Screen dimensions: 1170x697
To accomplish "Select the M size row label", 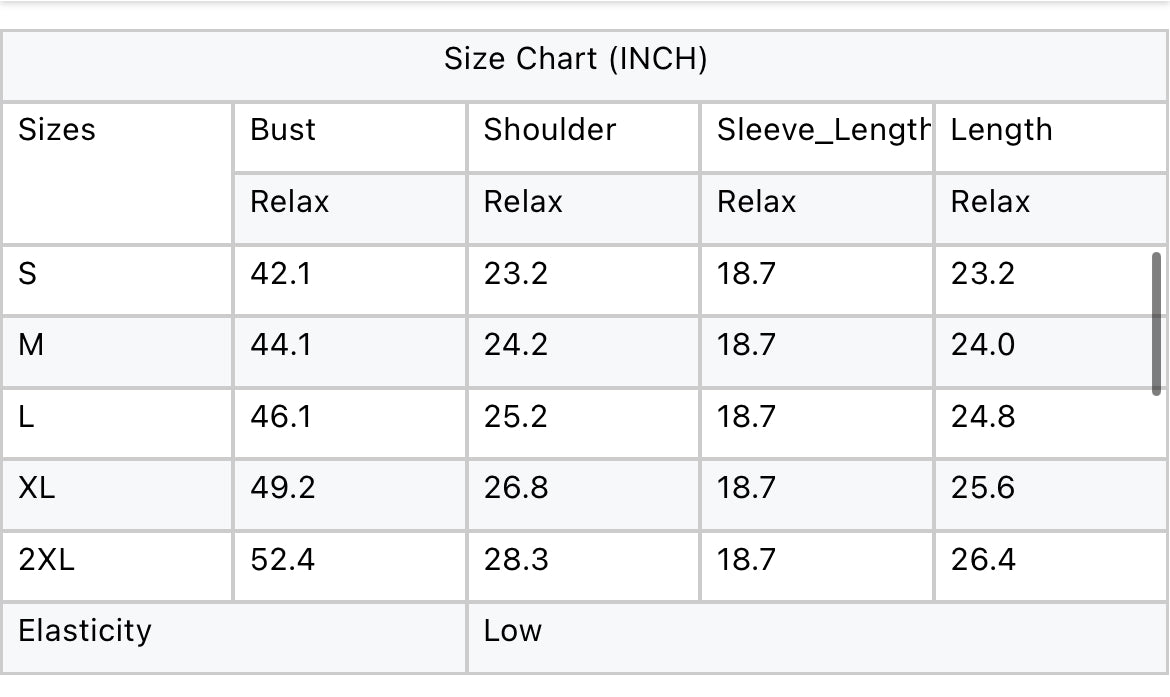I will [31, 345].
